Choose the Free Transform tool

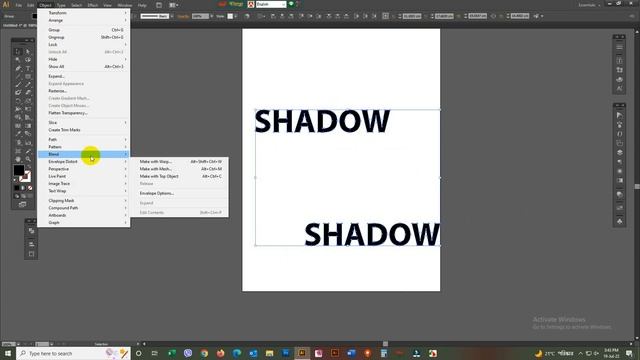tap(28, 109)
